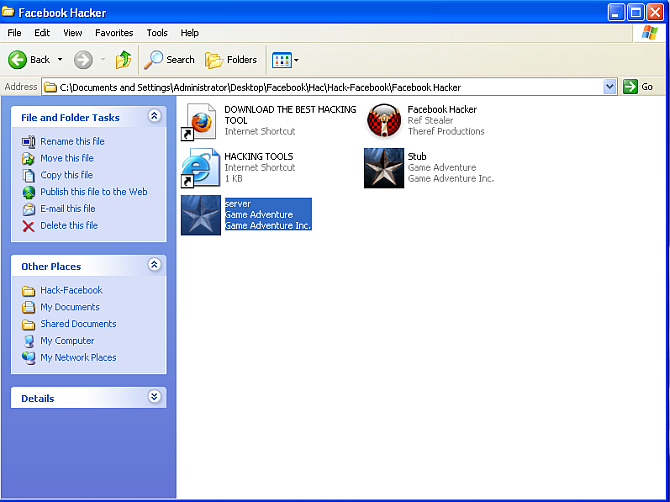Open the My Computer link
The width and height of the screenshot is (670, 502).
[67, 341]
